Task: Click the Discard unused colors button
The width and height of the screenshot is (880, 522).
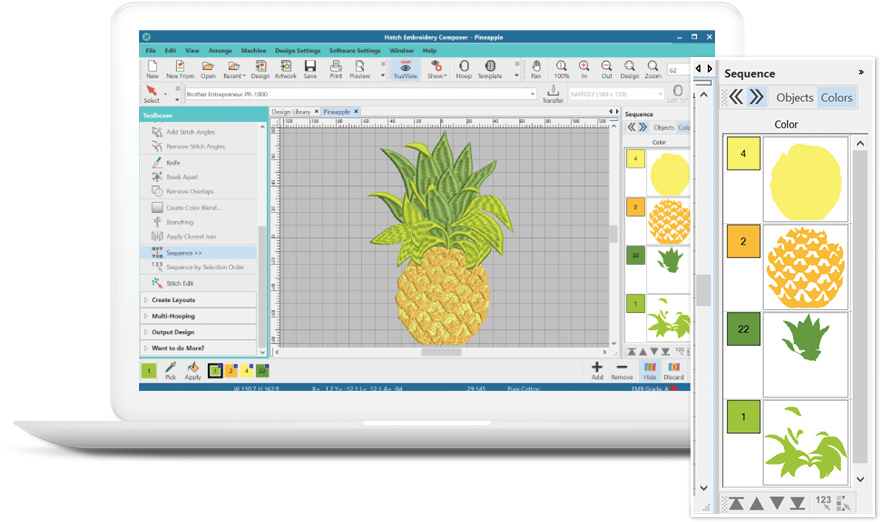Action: point(673,371)
